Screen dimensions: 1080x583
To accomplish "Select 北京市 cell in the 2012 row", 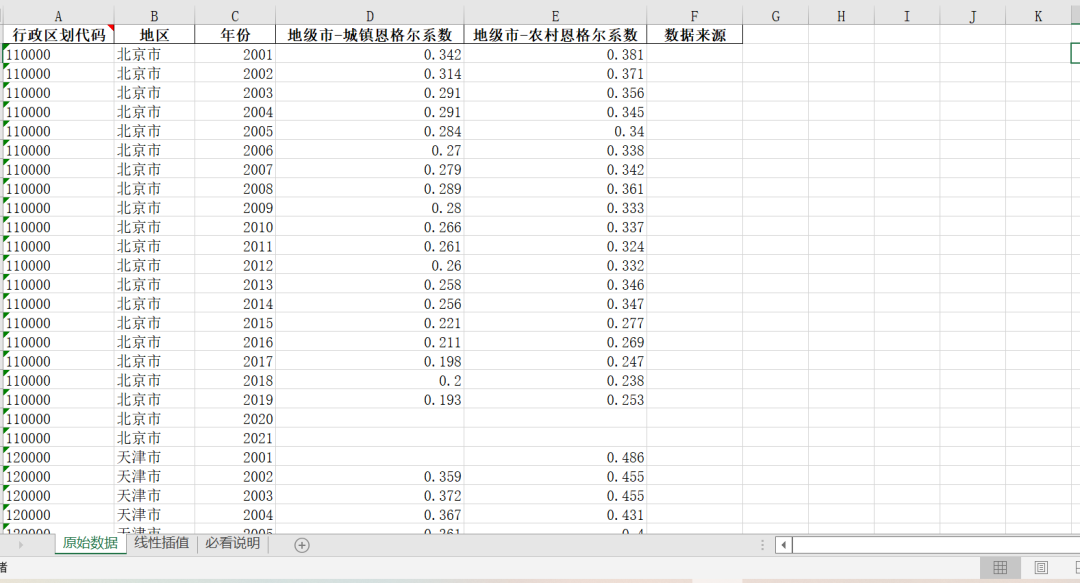I will tap(154, 265).
